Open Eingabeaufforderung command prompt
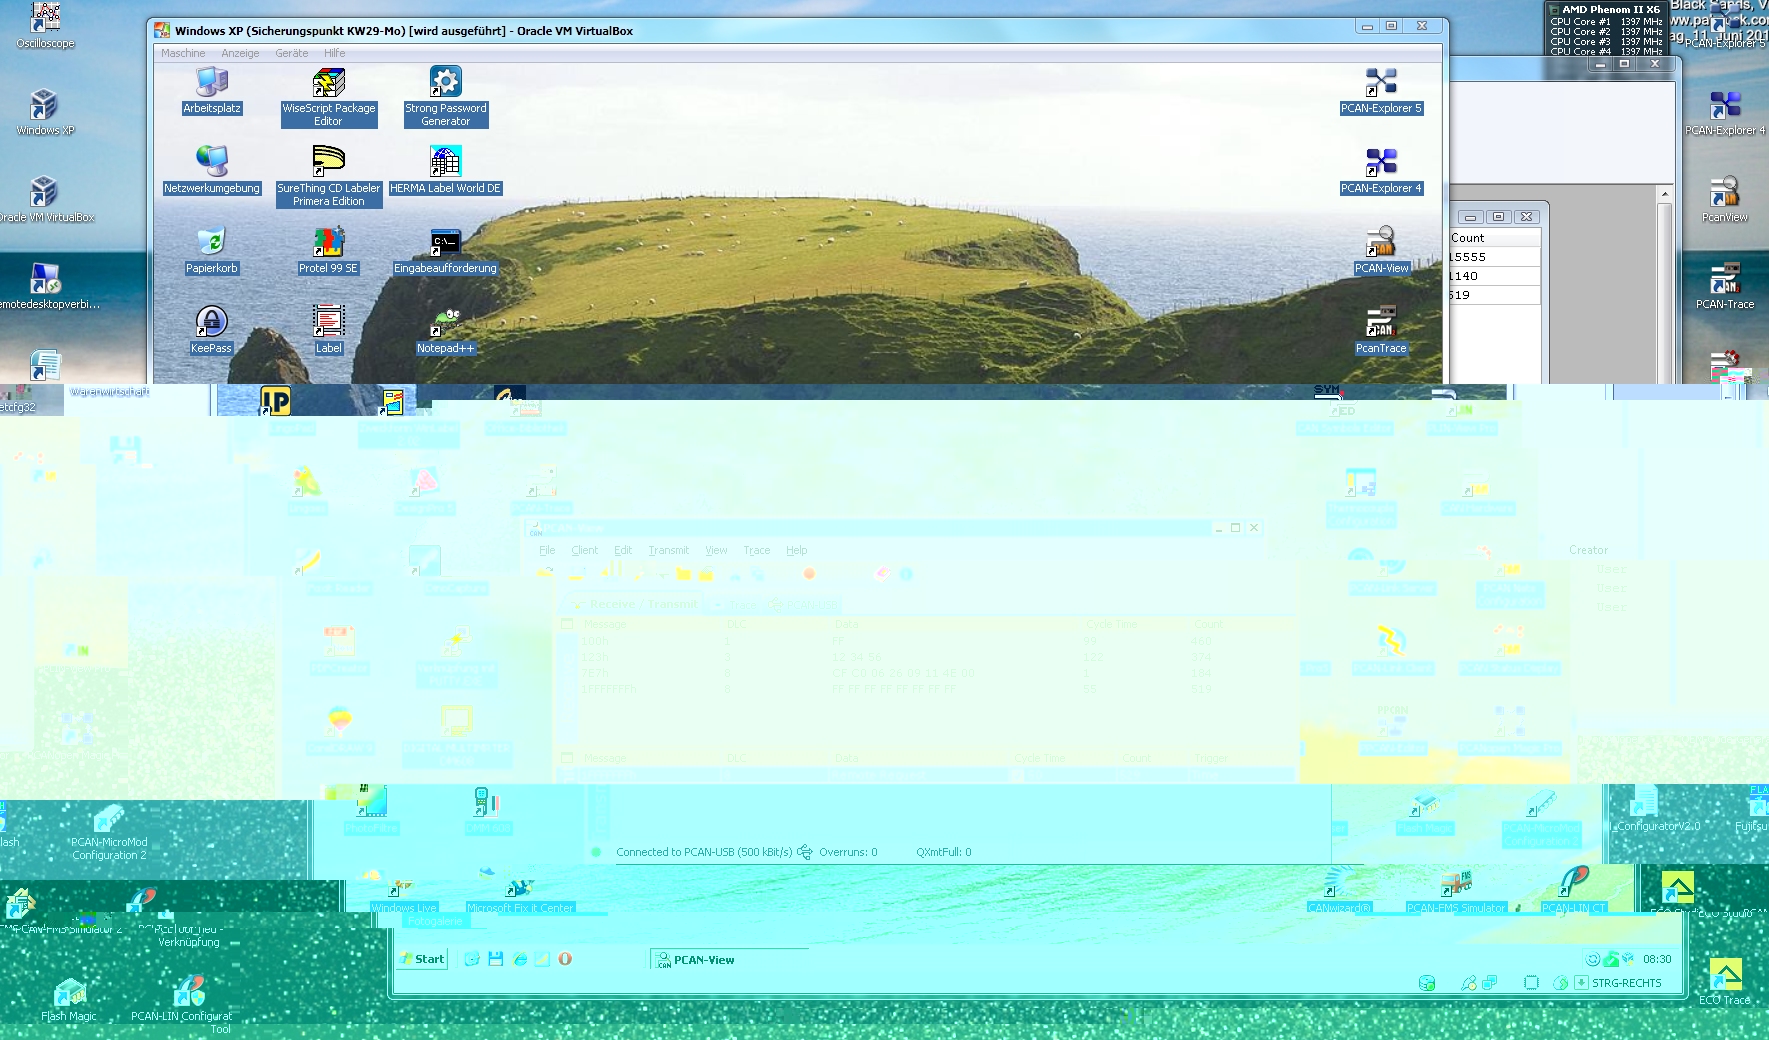Screen dimensions: 1769x1040 pos(445,250)
